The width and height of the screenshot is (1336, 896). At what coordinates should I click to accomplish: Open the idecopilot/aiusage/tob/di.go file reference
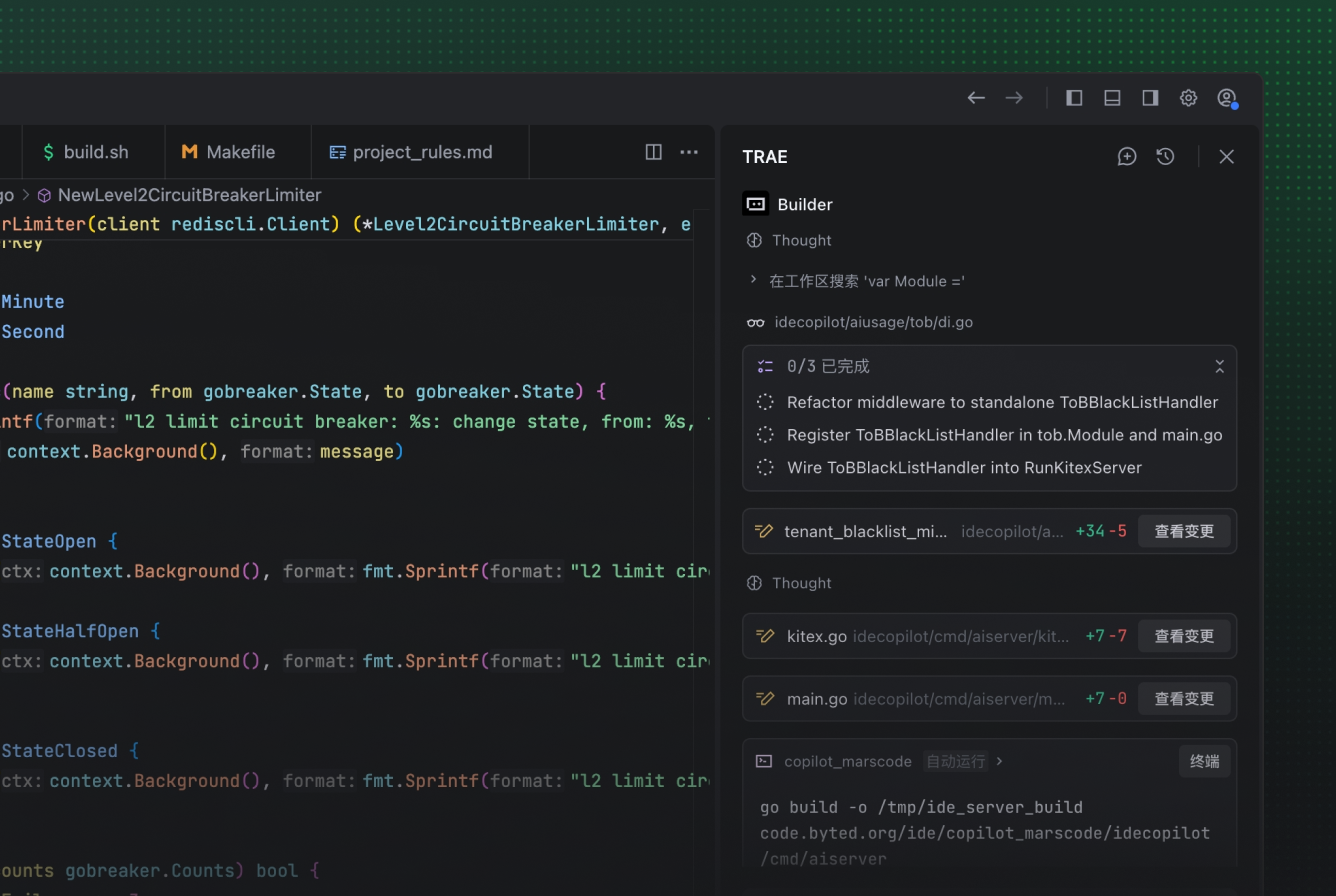[x=873, y=322]
